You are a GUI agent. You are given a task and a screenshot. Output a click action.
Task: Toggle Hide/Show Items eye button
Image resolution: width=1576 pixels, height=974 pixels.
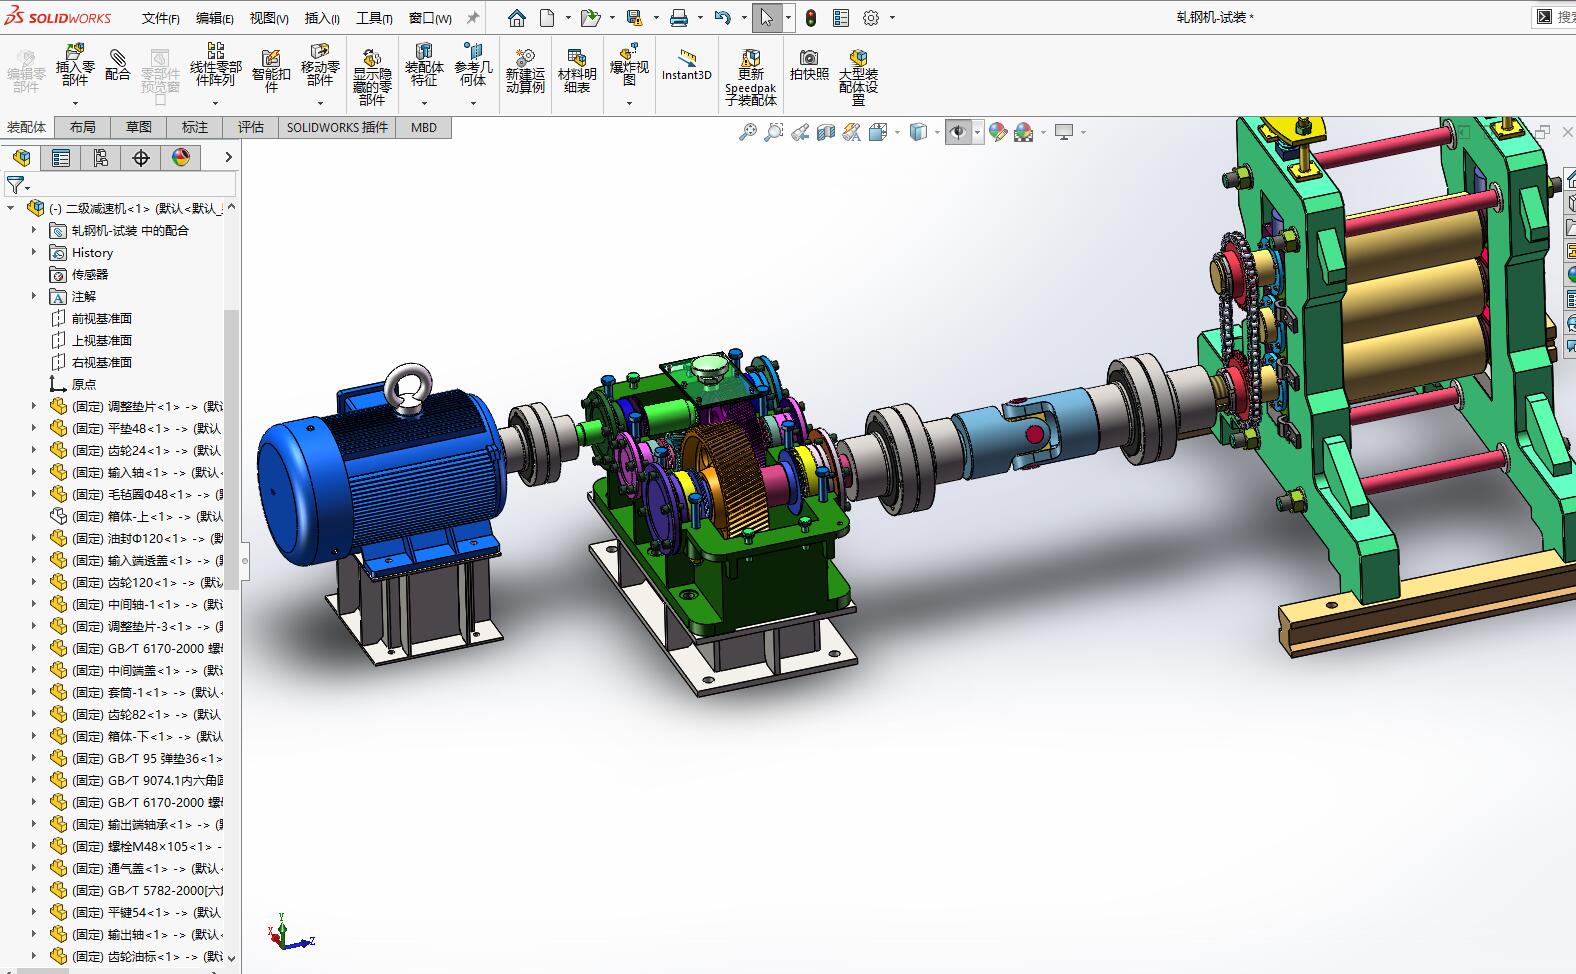point(958,132)
